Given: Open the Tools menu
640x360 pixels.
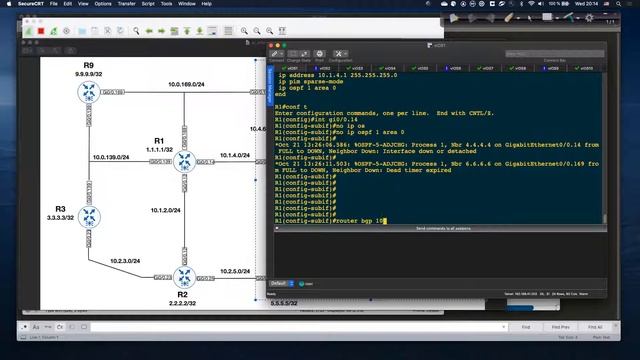Looking at the screenshot, I should (x=166, y=4).
